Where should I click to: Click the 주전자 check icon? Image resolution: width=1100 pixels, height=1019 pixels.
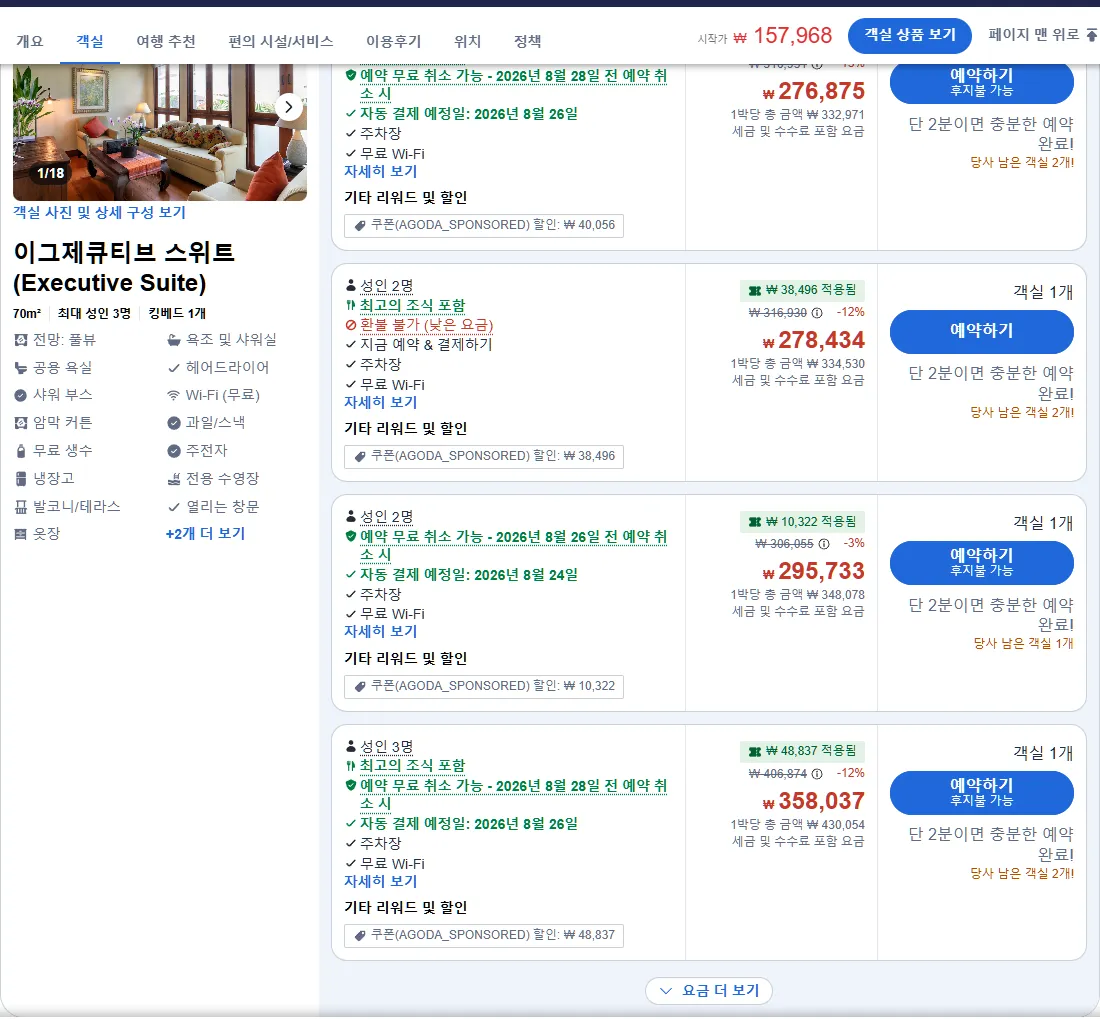click(x=174, y=451)
